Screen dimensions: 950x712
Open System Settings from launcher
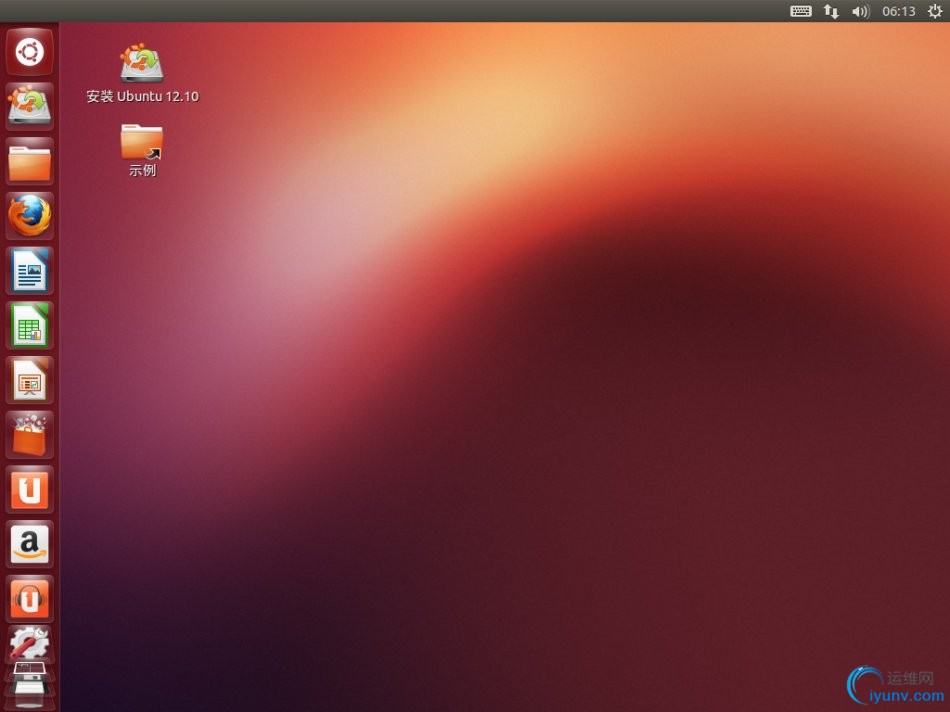tap(30, 644)
